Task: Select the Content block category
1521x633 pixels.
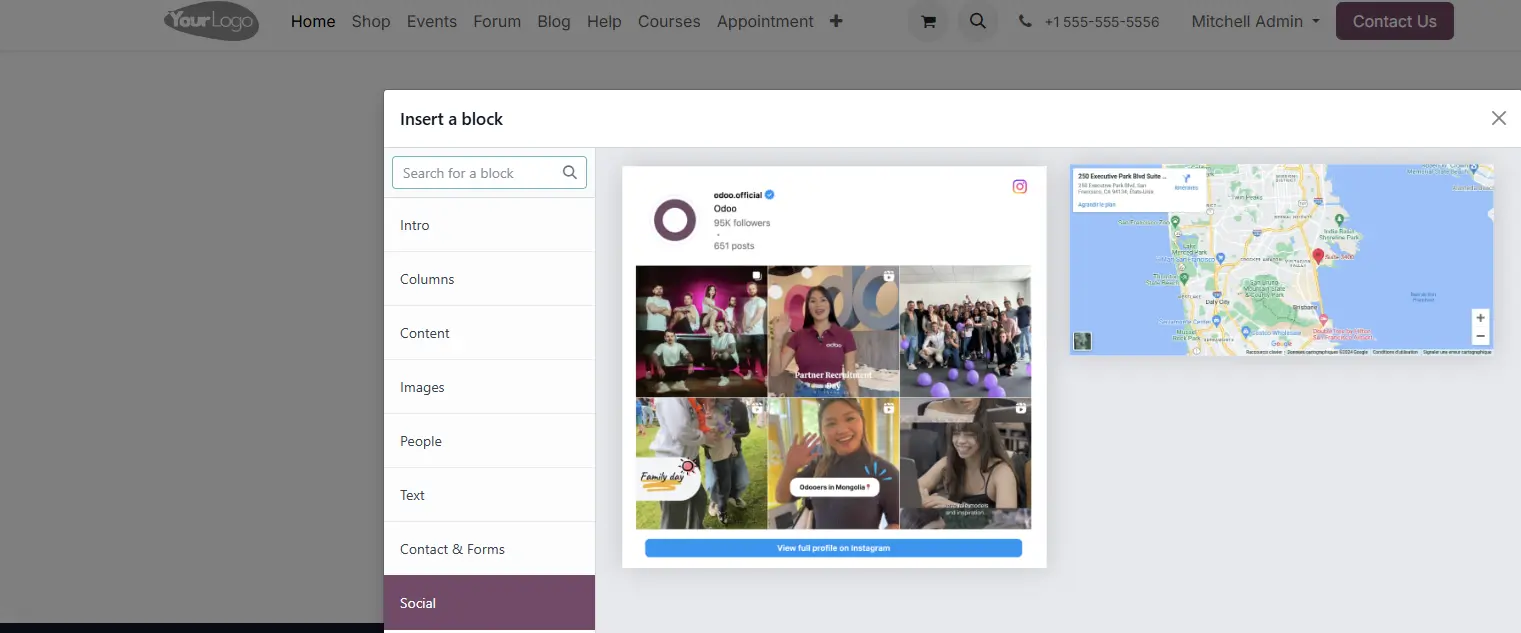Action: (490, 333)
